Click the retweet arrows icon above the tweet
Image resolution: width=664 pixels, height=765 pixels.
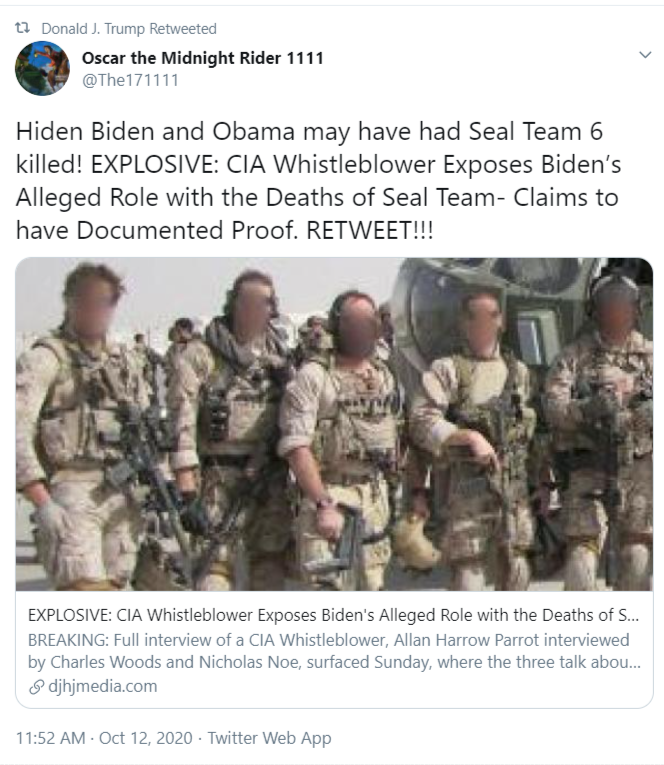(22, 28)
